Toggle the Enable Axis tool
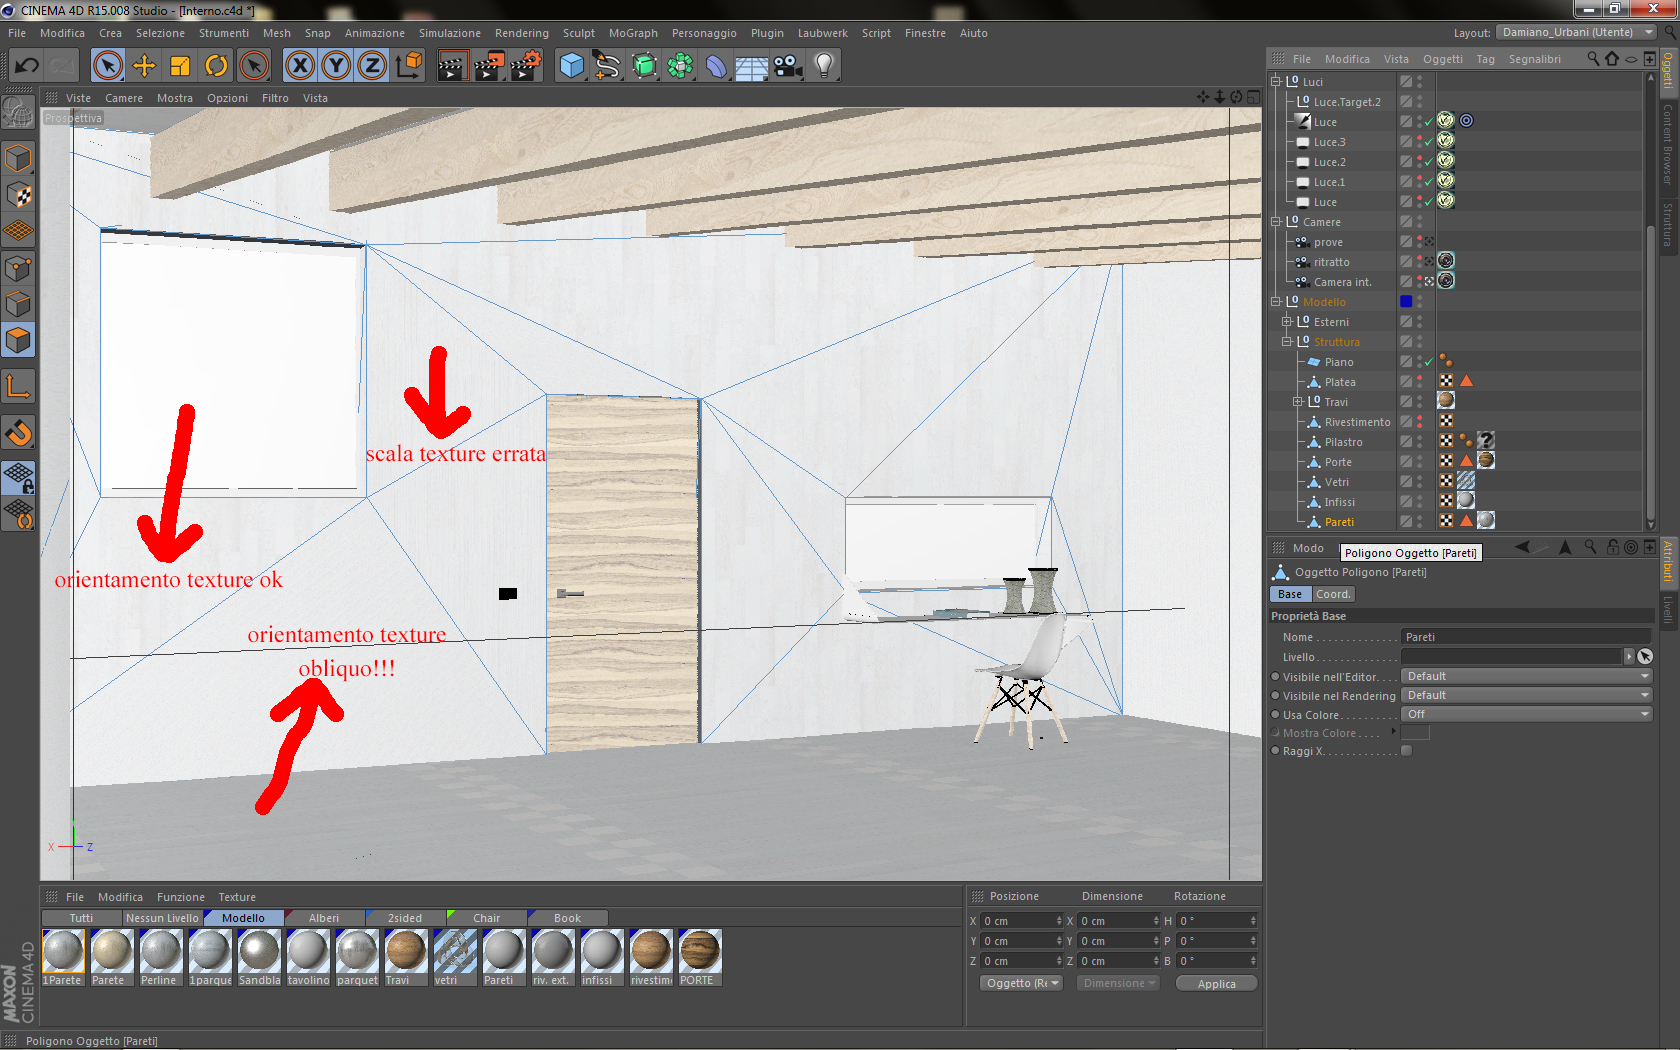Screen dimensions: 1680x1050 point(18,386)
